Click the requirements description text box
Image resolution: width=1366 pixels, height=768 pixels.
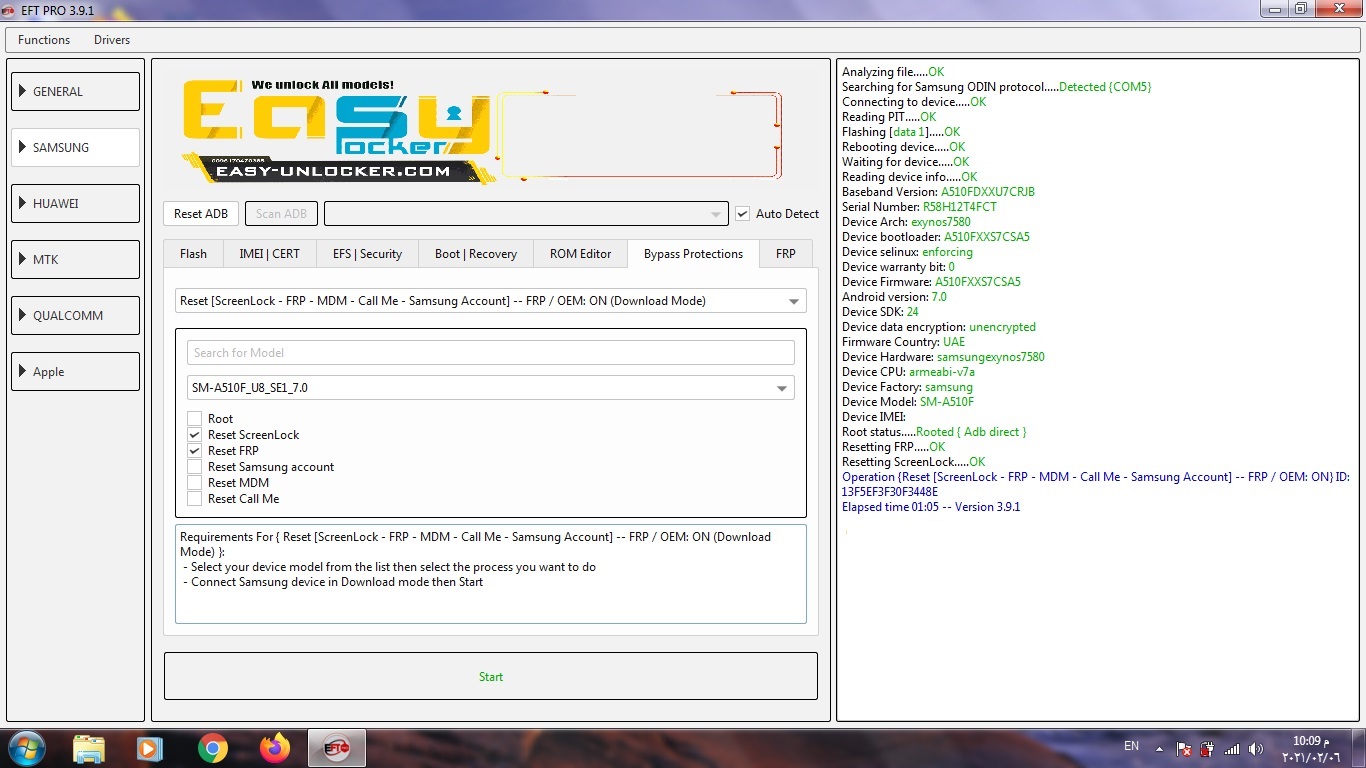point(490,574)
